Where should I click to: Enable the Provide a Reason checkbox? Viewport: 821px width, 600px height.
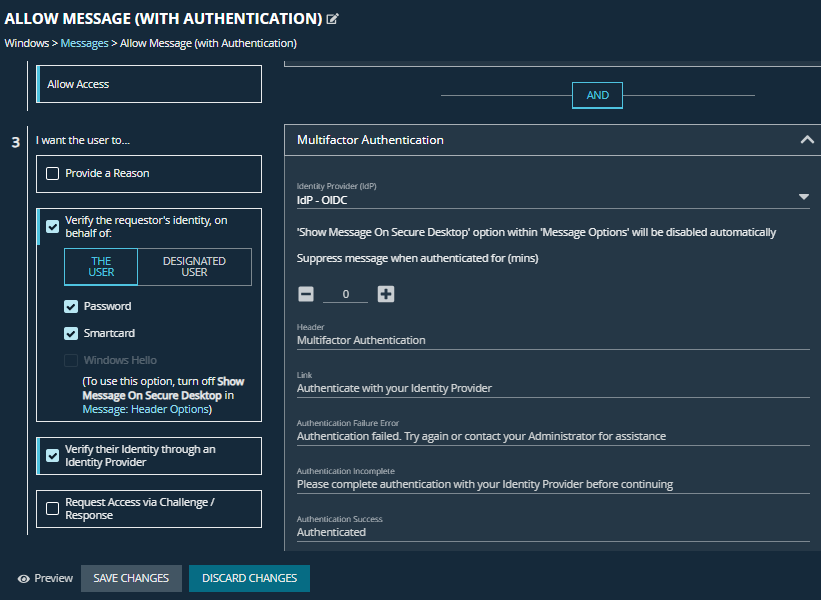tap(51, 174)
